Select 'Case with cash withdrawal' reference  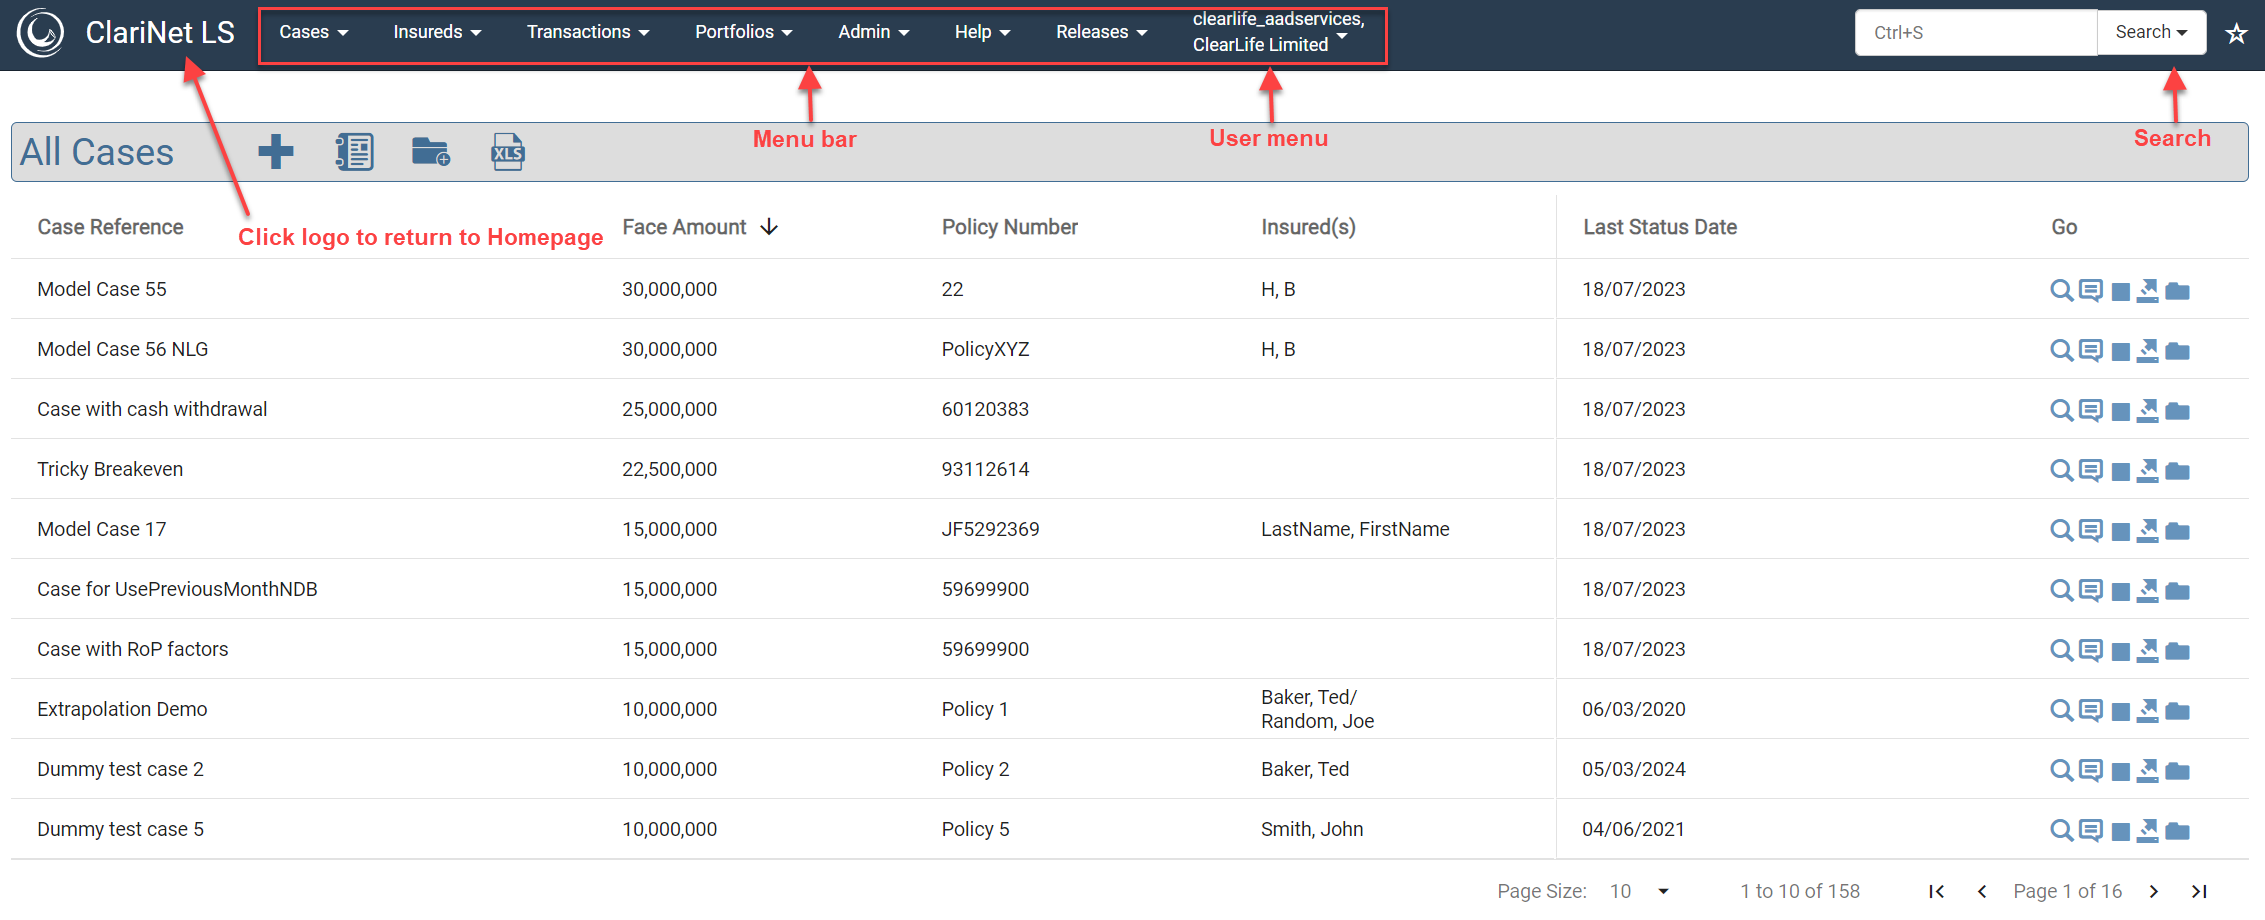point(152,409)
